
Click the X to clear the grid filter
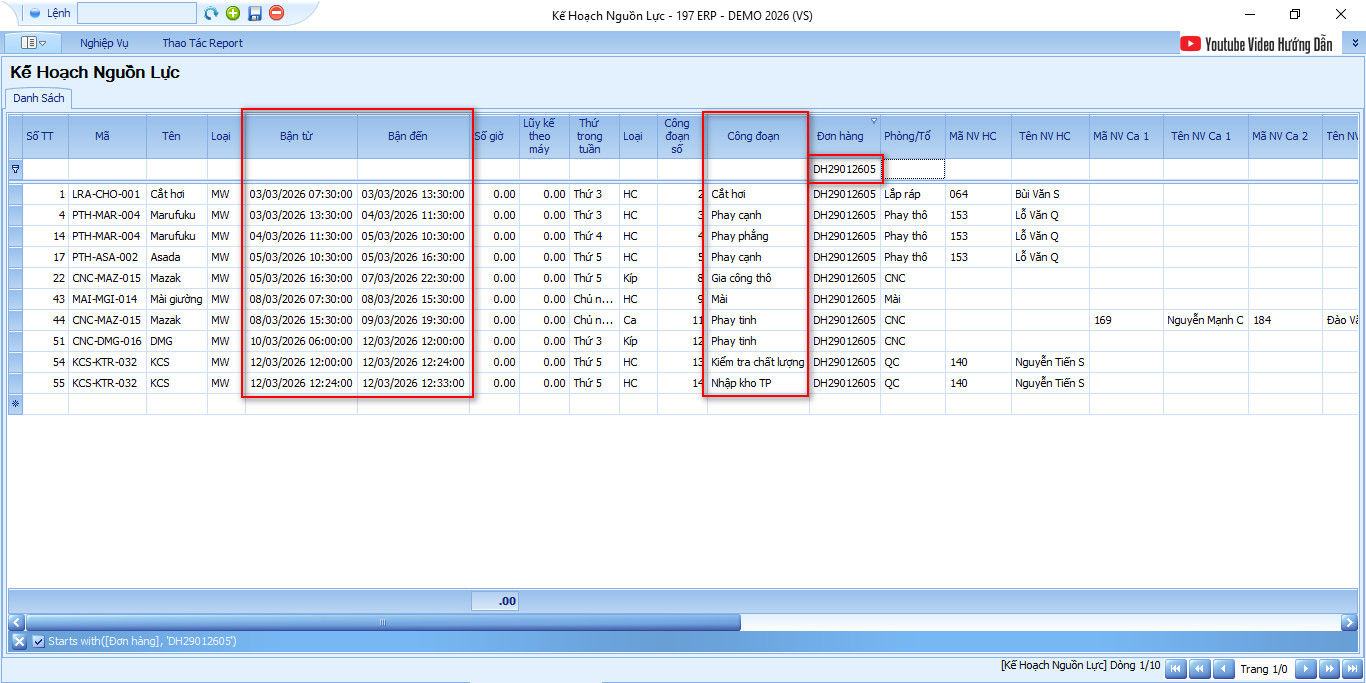[19, 641]
